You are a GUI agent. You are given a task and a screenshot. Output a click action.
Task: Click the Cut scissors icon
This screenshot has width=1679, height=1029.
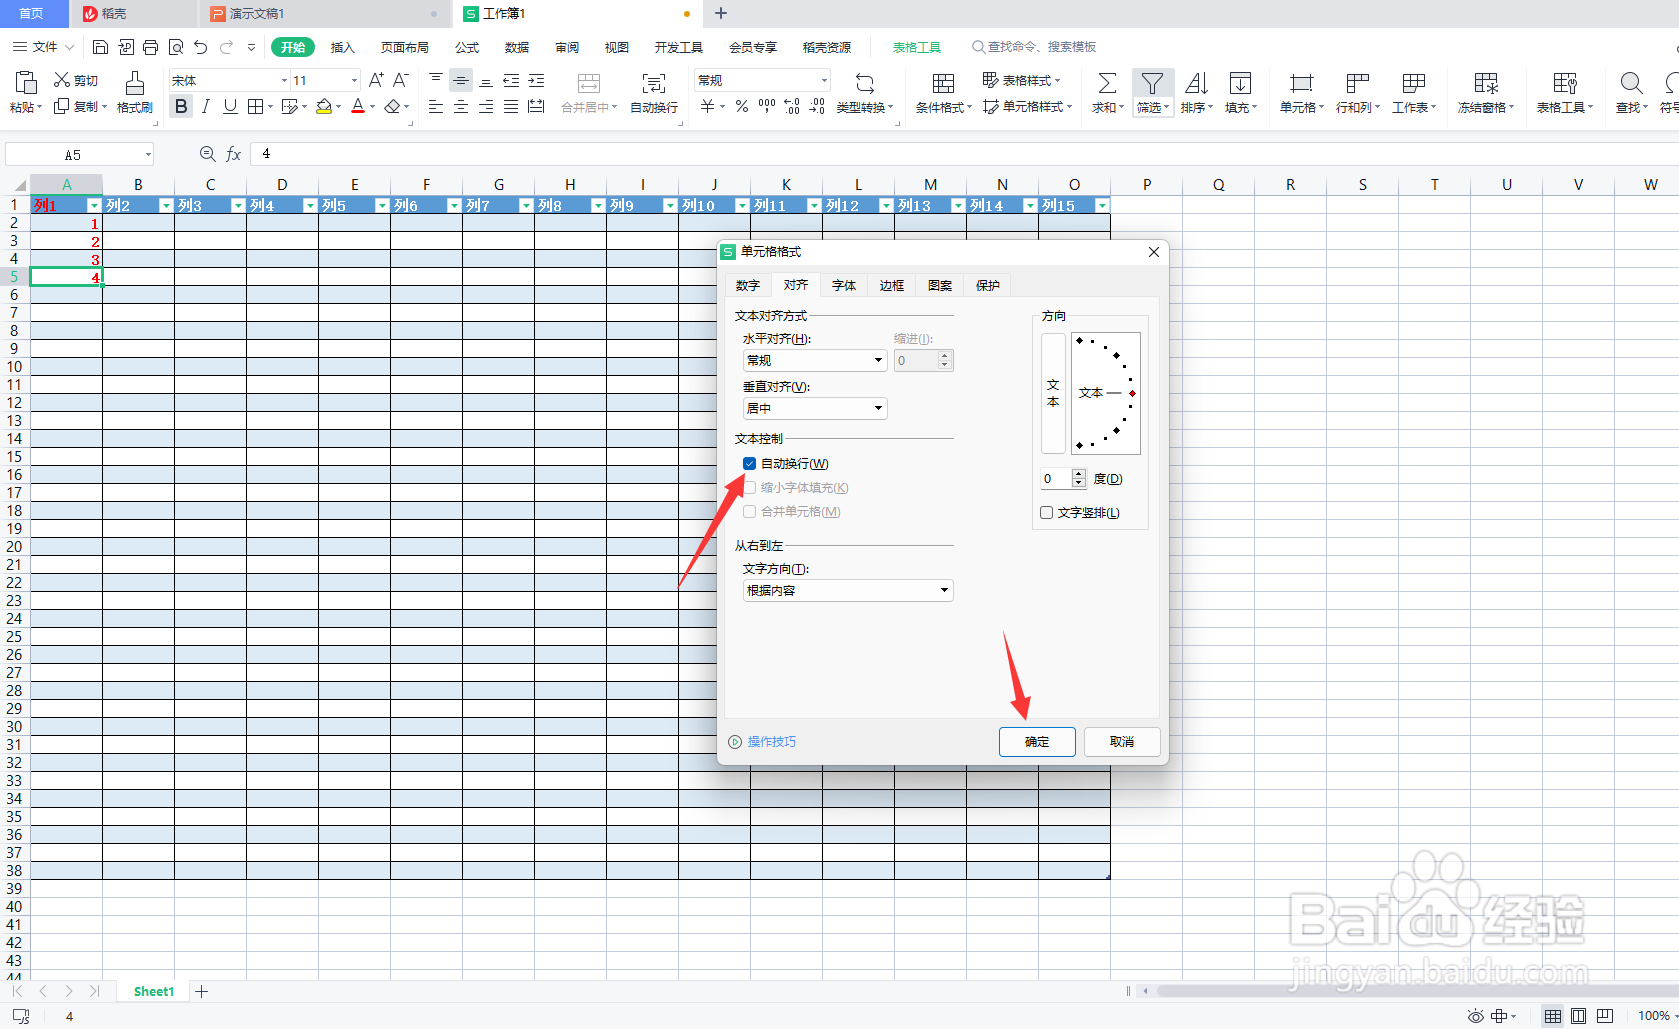62,80
